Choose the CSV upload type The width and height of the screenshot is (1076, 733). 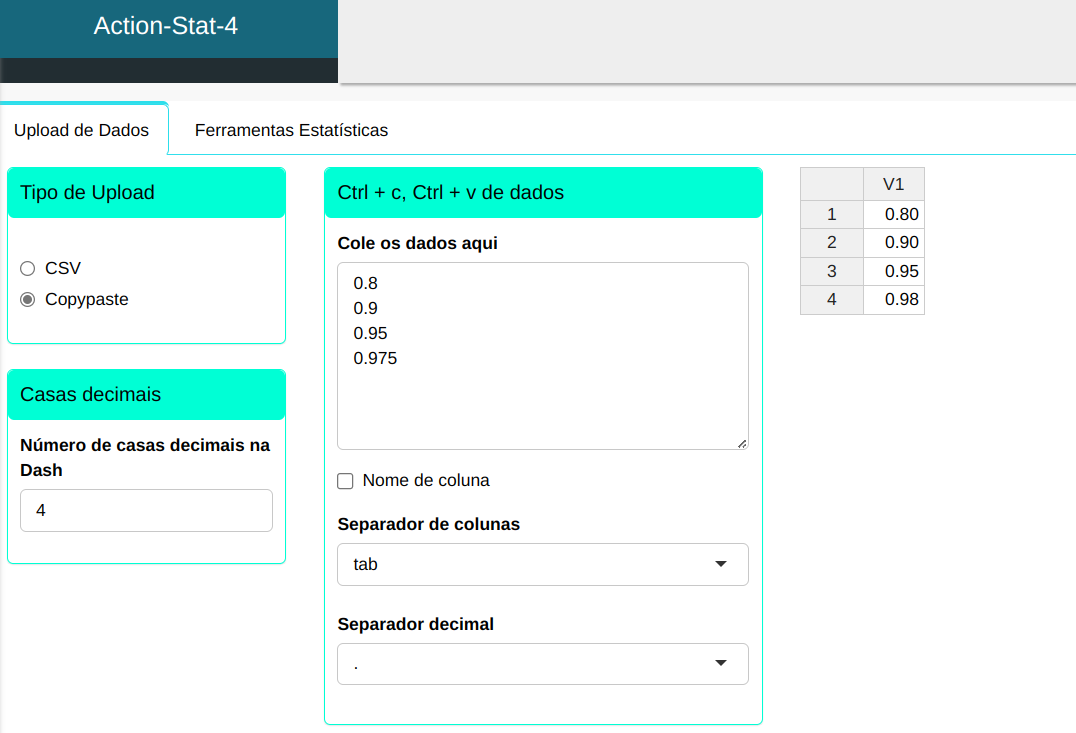click(28, 268)
